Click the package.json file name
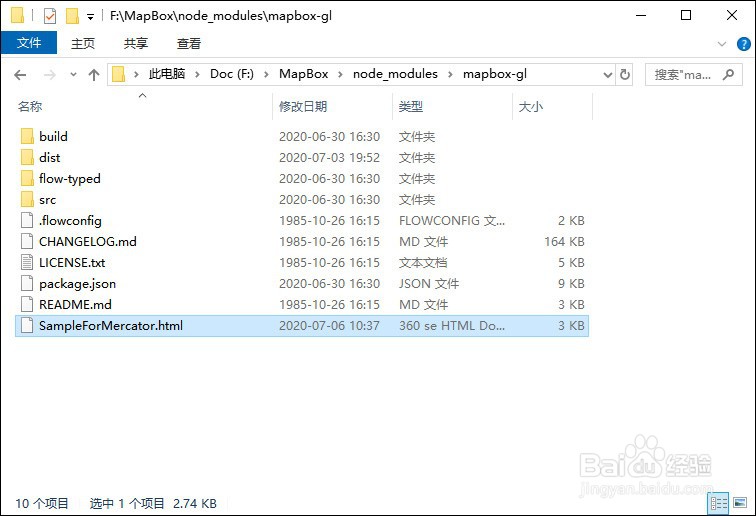The image size is (756, 516). tap(78, 284)
